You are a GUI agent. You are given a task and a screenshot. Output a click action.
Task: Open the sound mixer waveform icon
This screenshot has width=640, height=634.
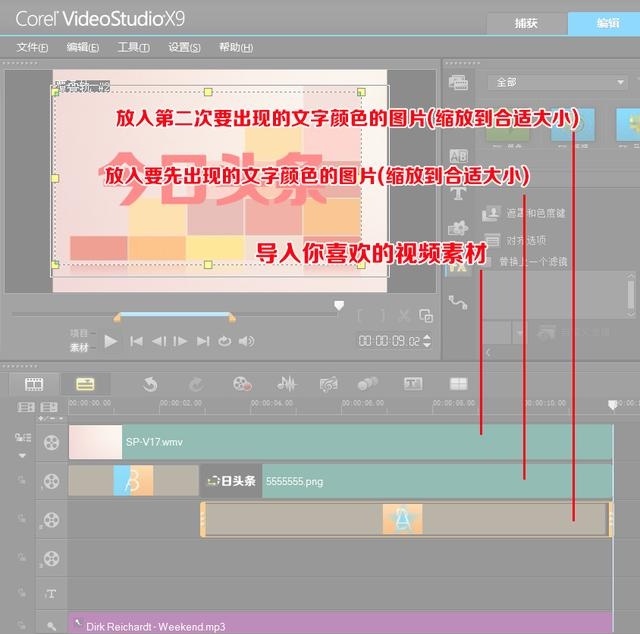pos(287,384)
